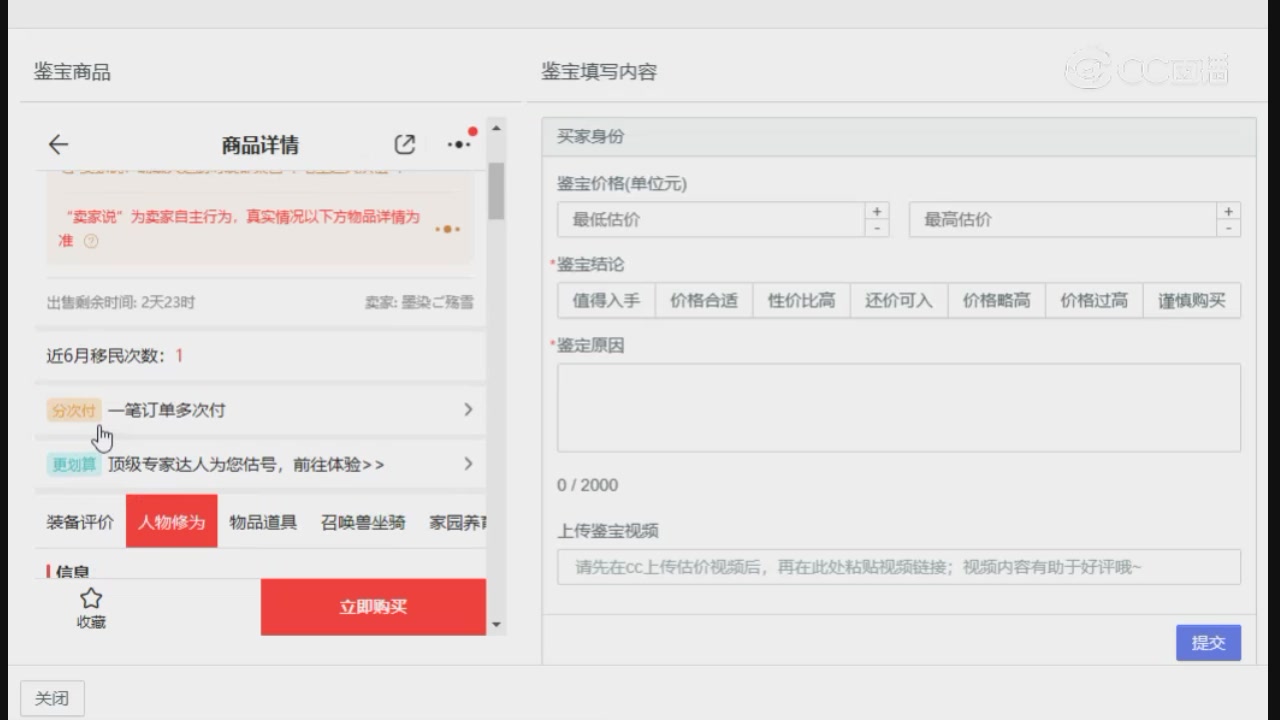Viewport: 1280px width, 720px height.
Task: Select the 价格合适 conclusion option
Action: coord(704,300)
